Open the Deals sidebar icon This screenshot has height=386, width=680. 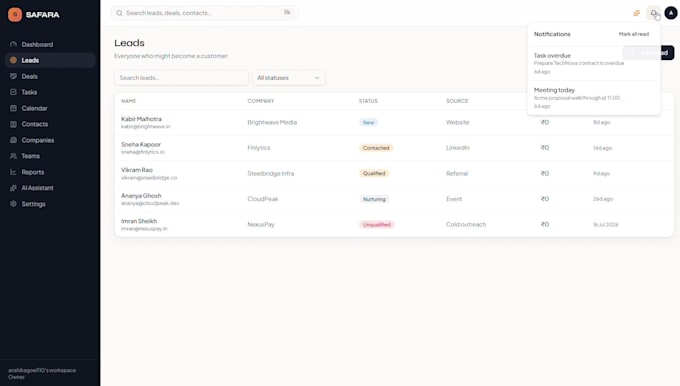(x=13, y=76)
